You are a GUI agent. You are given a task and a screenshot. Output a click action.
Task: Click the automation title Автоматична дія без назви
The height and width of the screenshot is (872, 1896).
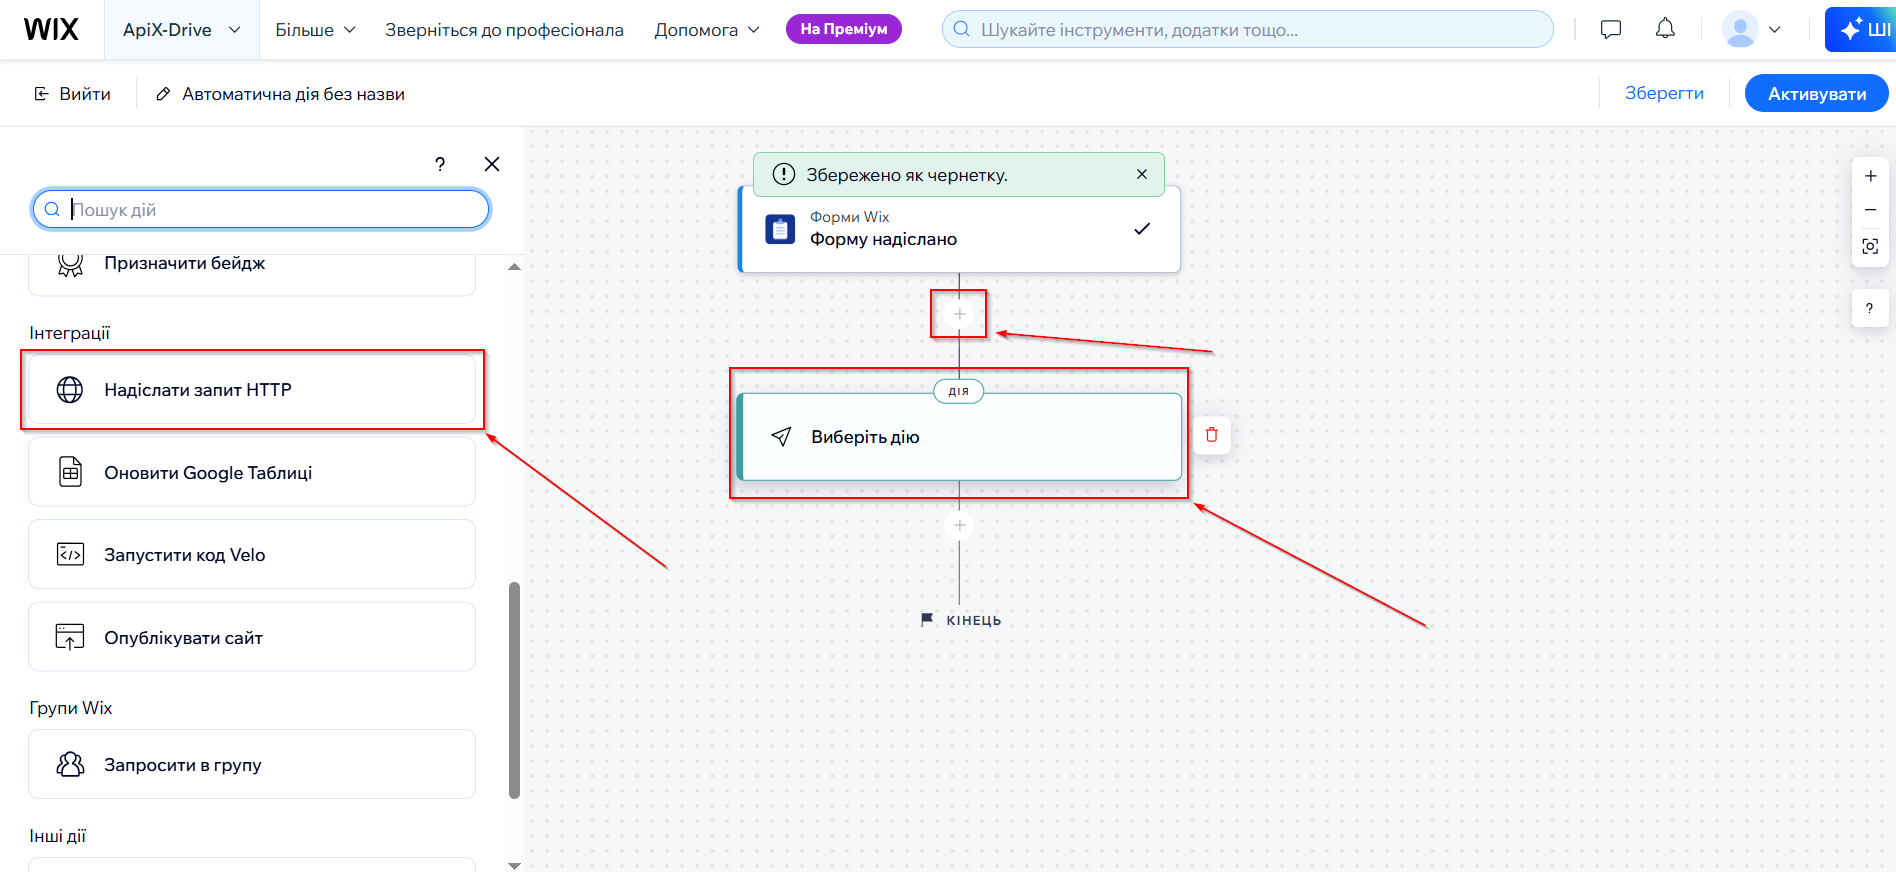click(293, 94)
